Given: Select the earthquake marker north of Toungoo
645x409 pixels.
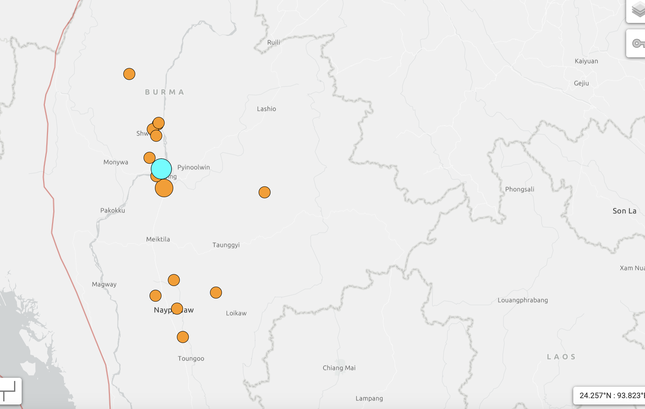Looking at the screenshot, I should pos(182,337).
